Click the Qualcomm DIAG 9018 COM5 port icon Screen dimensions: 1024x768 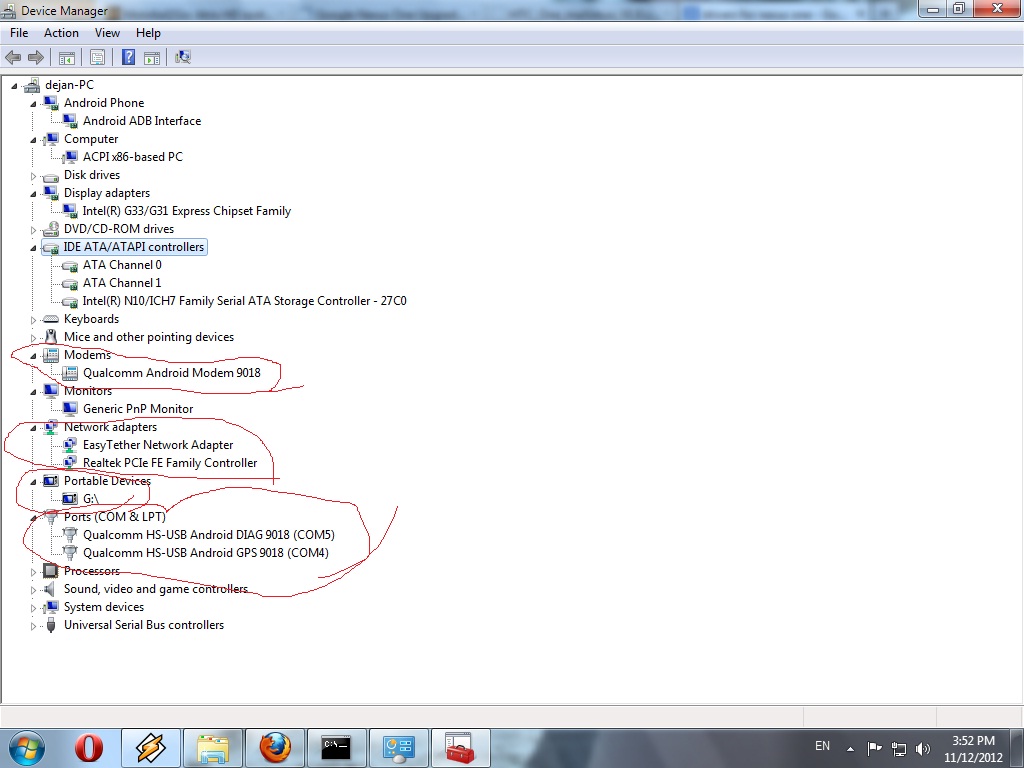point(70,535)
